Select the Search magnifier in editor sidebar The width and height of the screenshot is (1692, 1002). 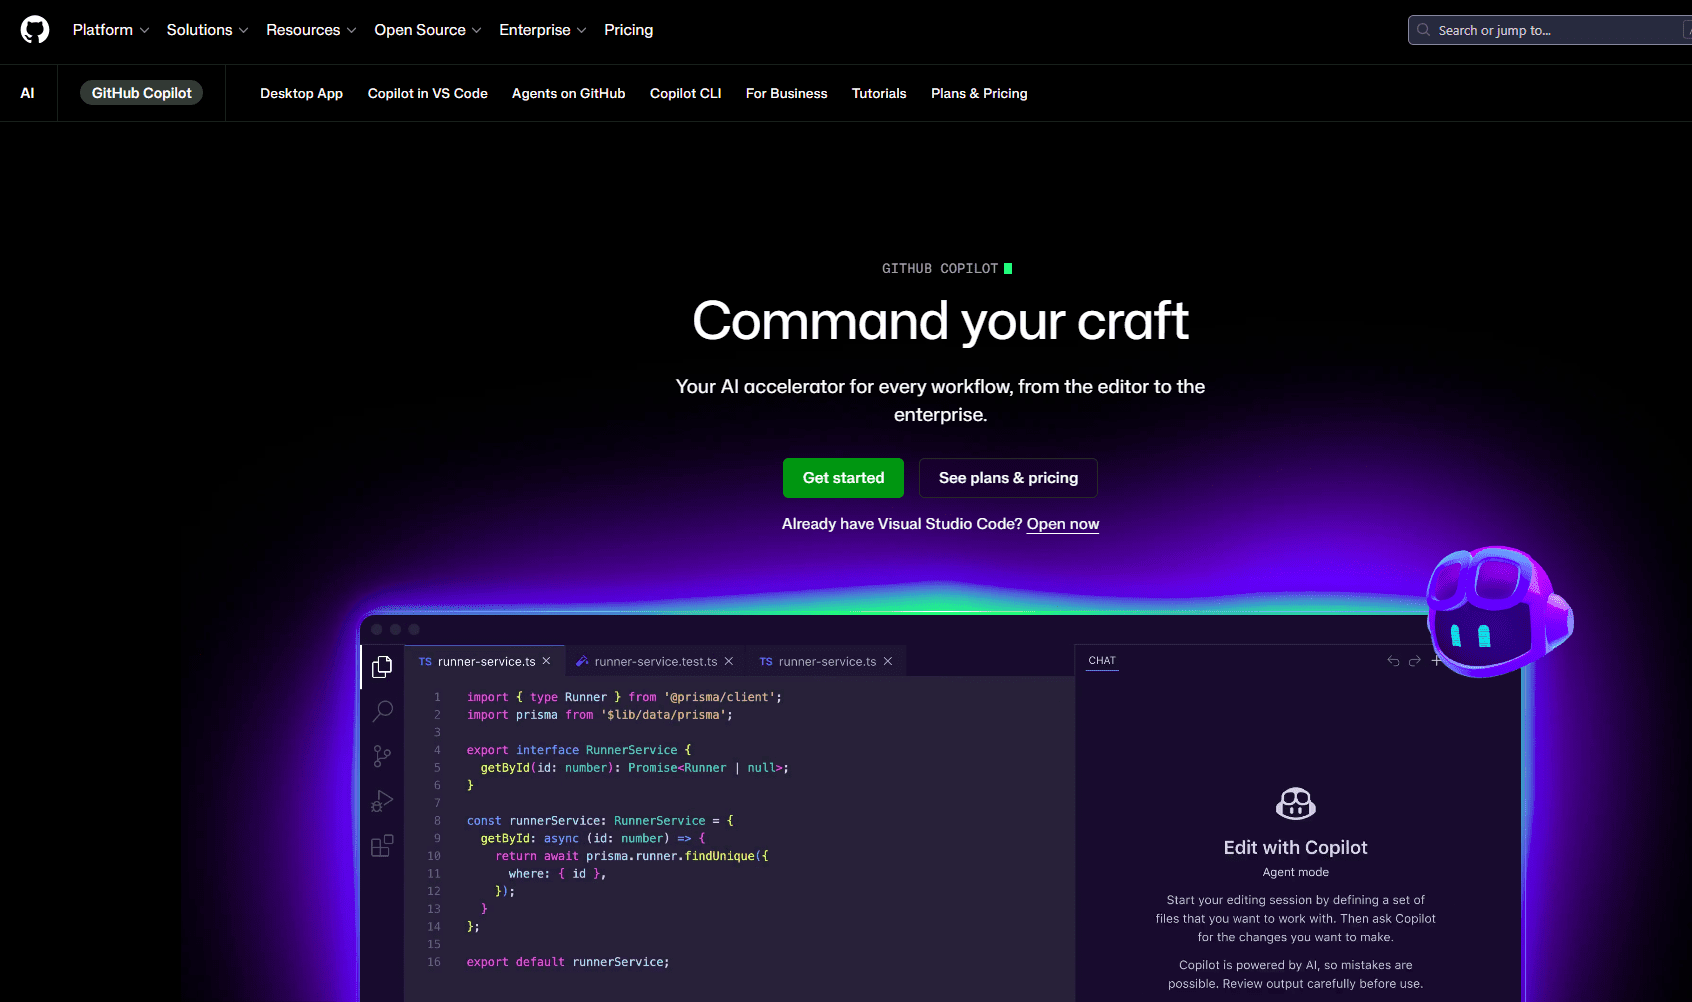pyautogui.click(x=382, y=711)
